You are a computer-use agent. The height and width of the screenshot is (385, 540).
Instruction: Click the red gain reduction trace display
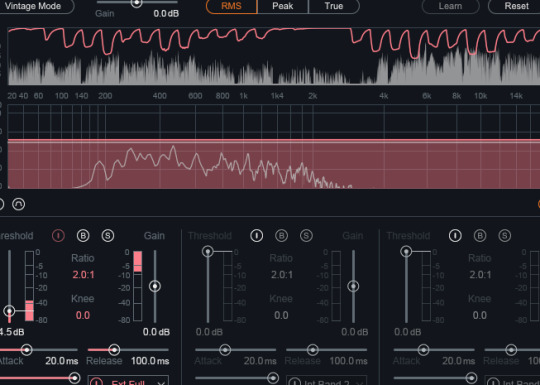pos(274,56)
